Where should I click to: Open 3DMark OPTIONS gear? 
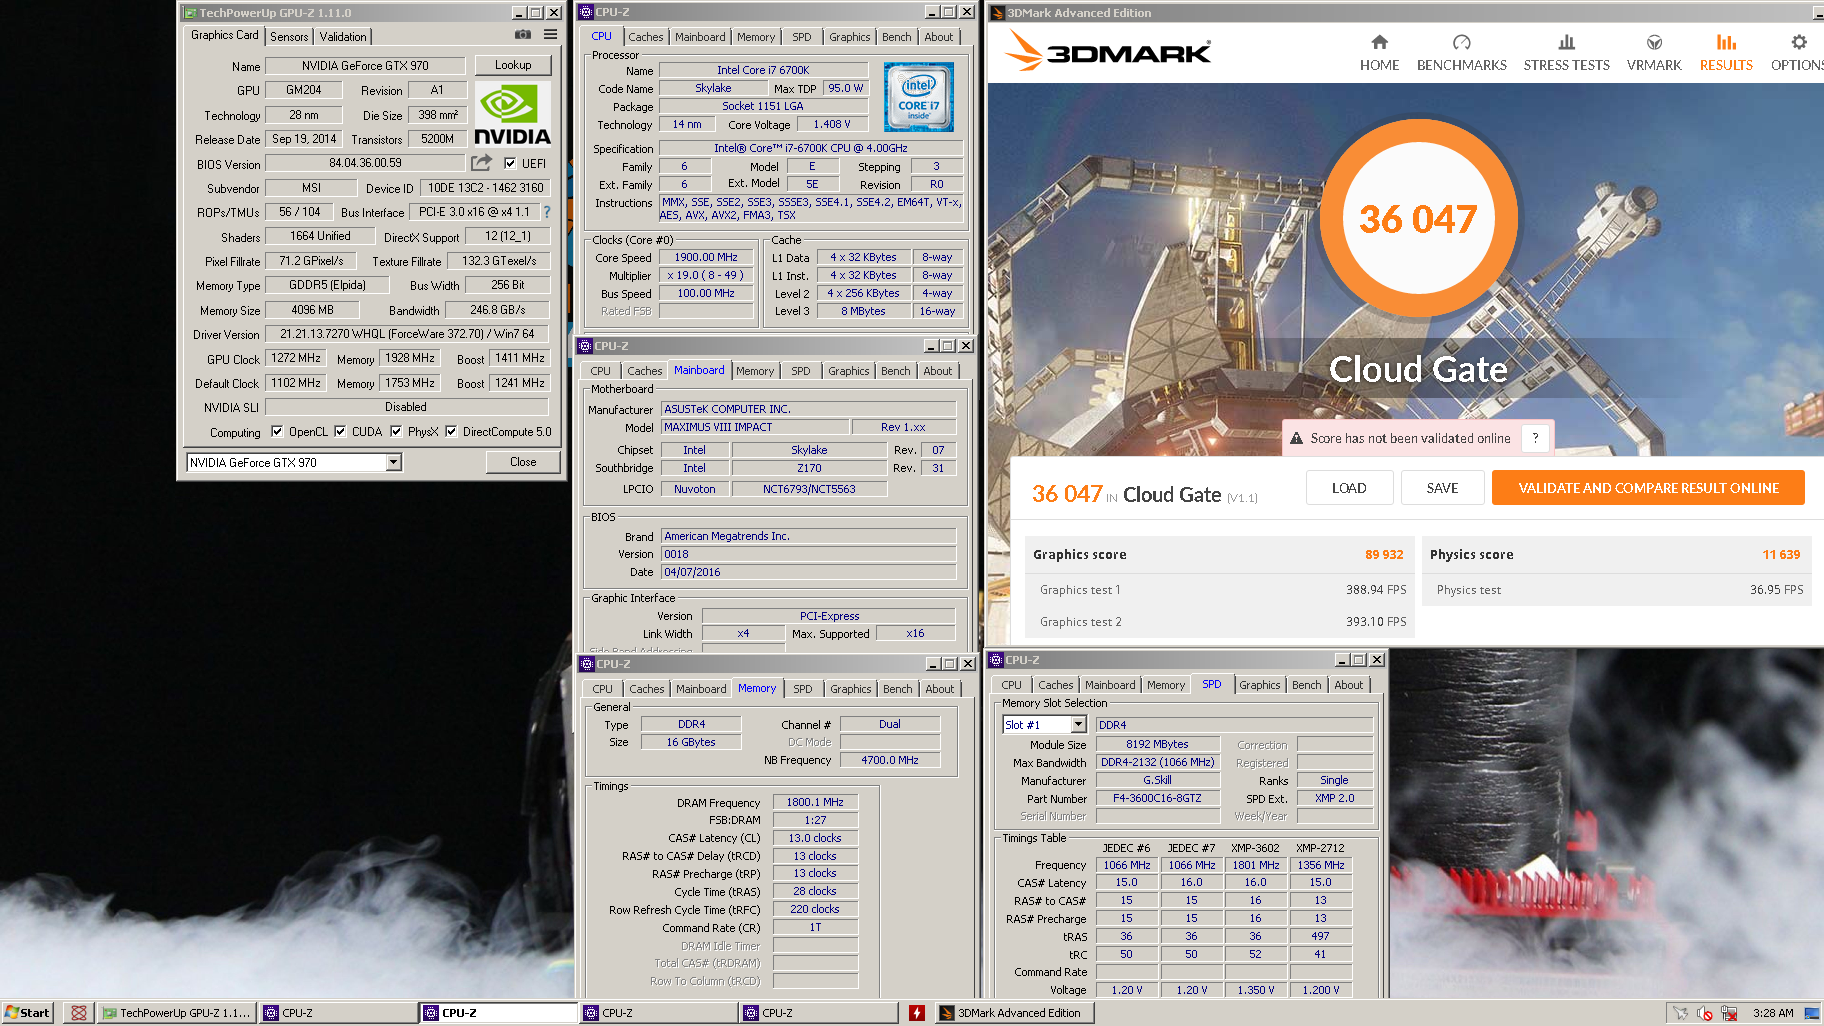(1798, 53)
